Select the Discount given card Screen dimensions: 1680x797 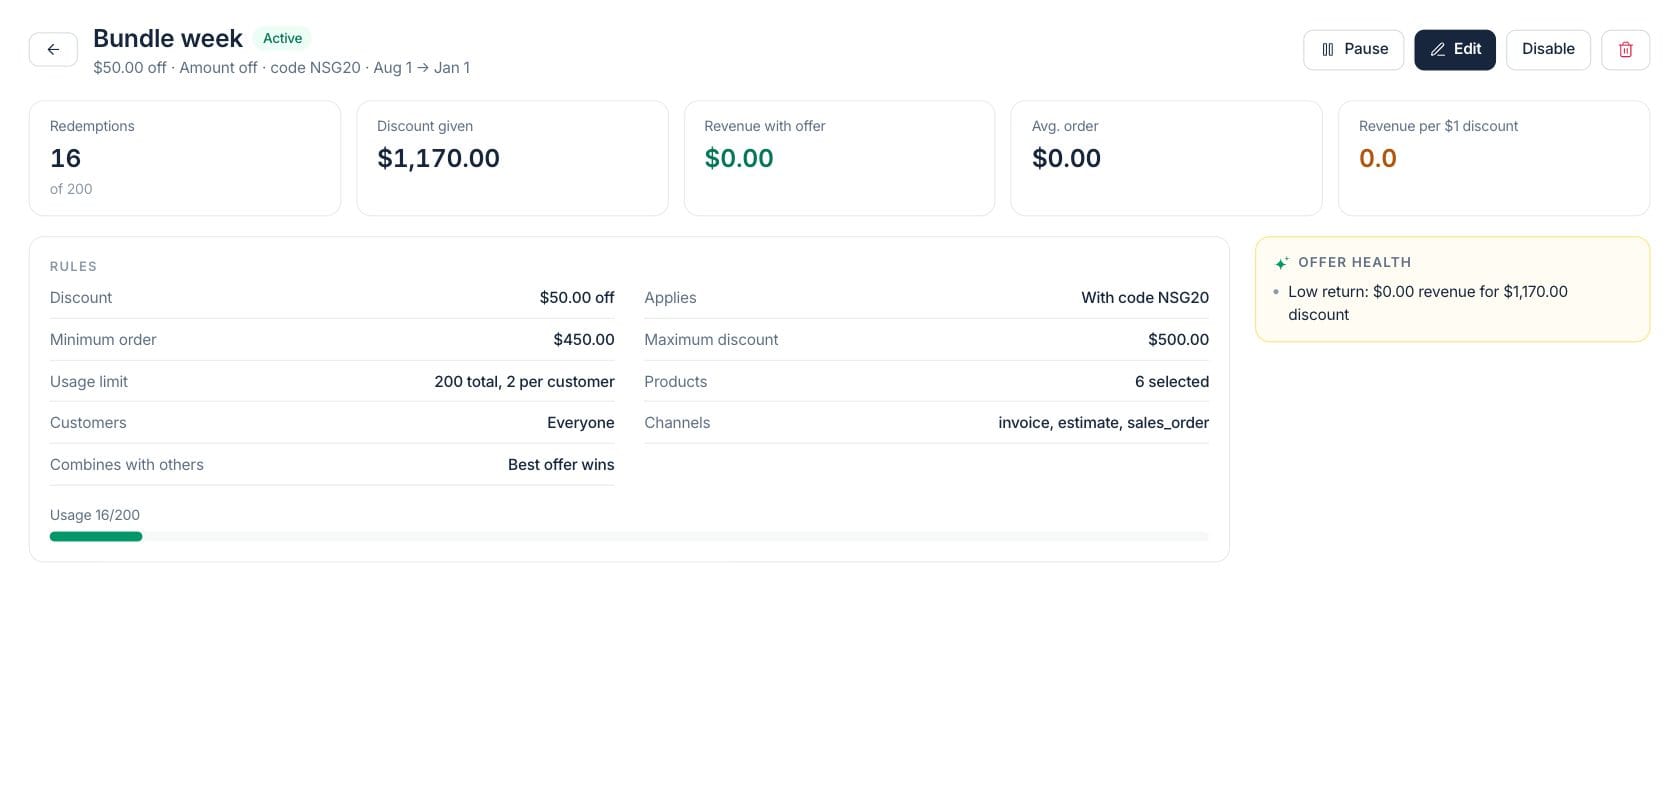pyautogui.click(x=512, y=158)
